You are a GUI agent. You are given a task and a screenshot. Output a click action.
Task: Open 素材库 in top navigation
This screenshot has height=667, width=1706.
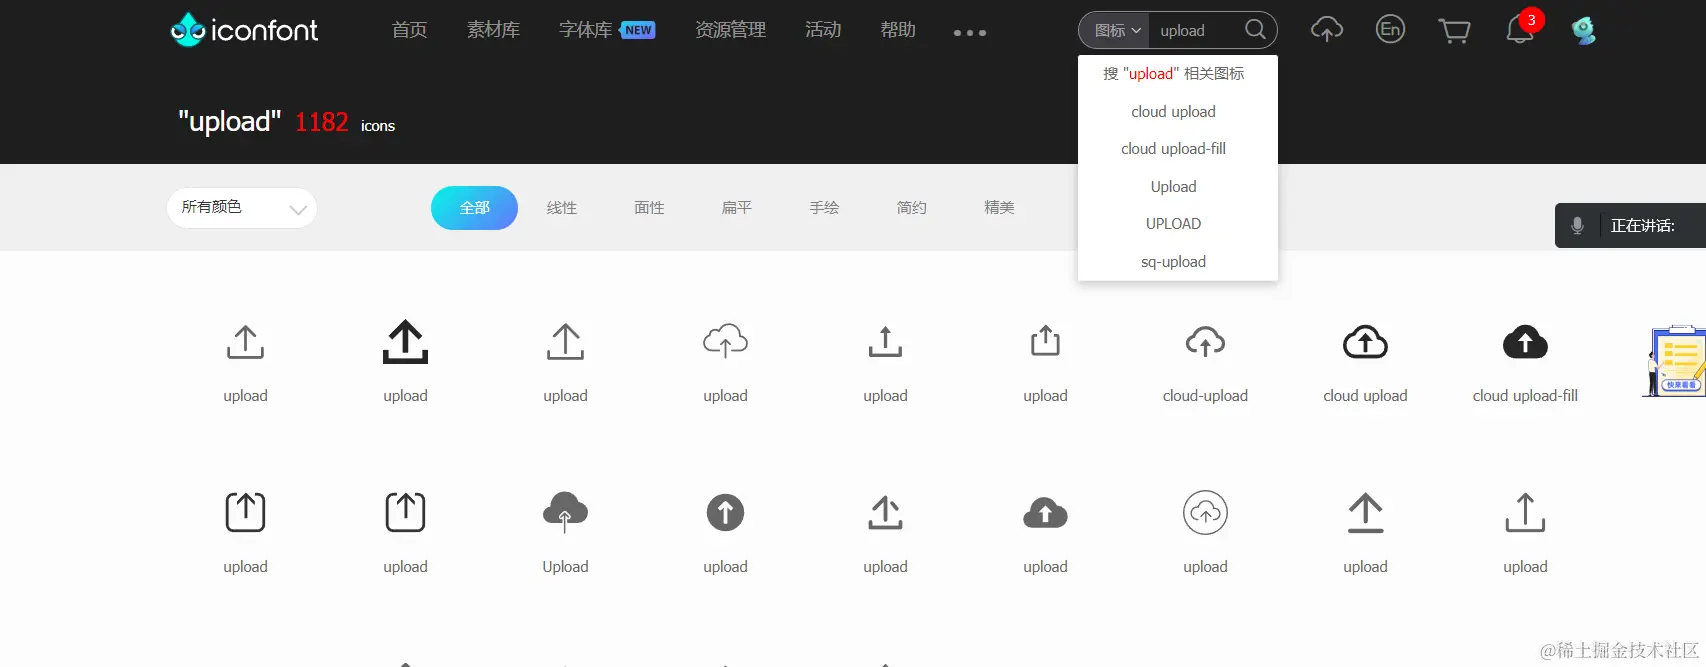(493, 30)
